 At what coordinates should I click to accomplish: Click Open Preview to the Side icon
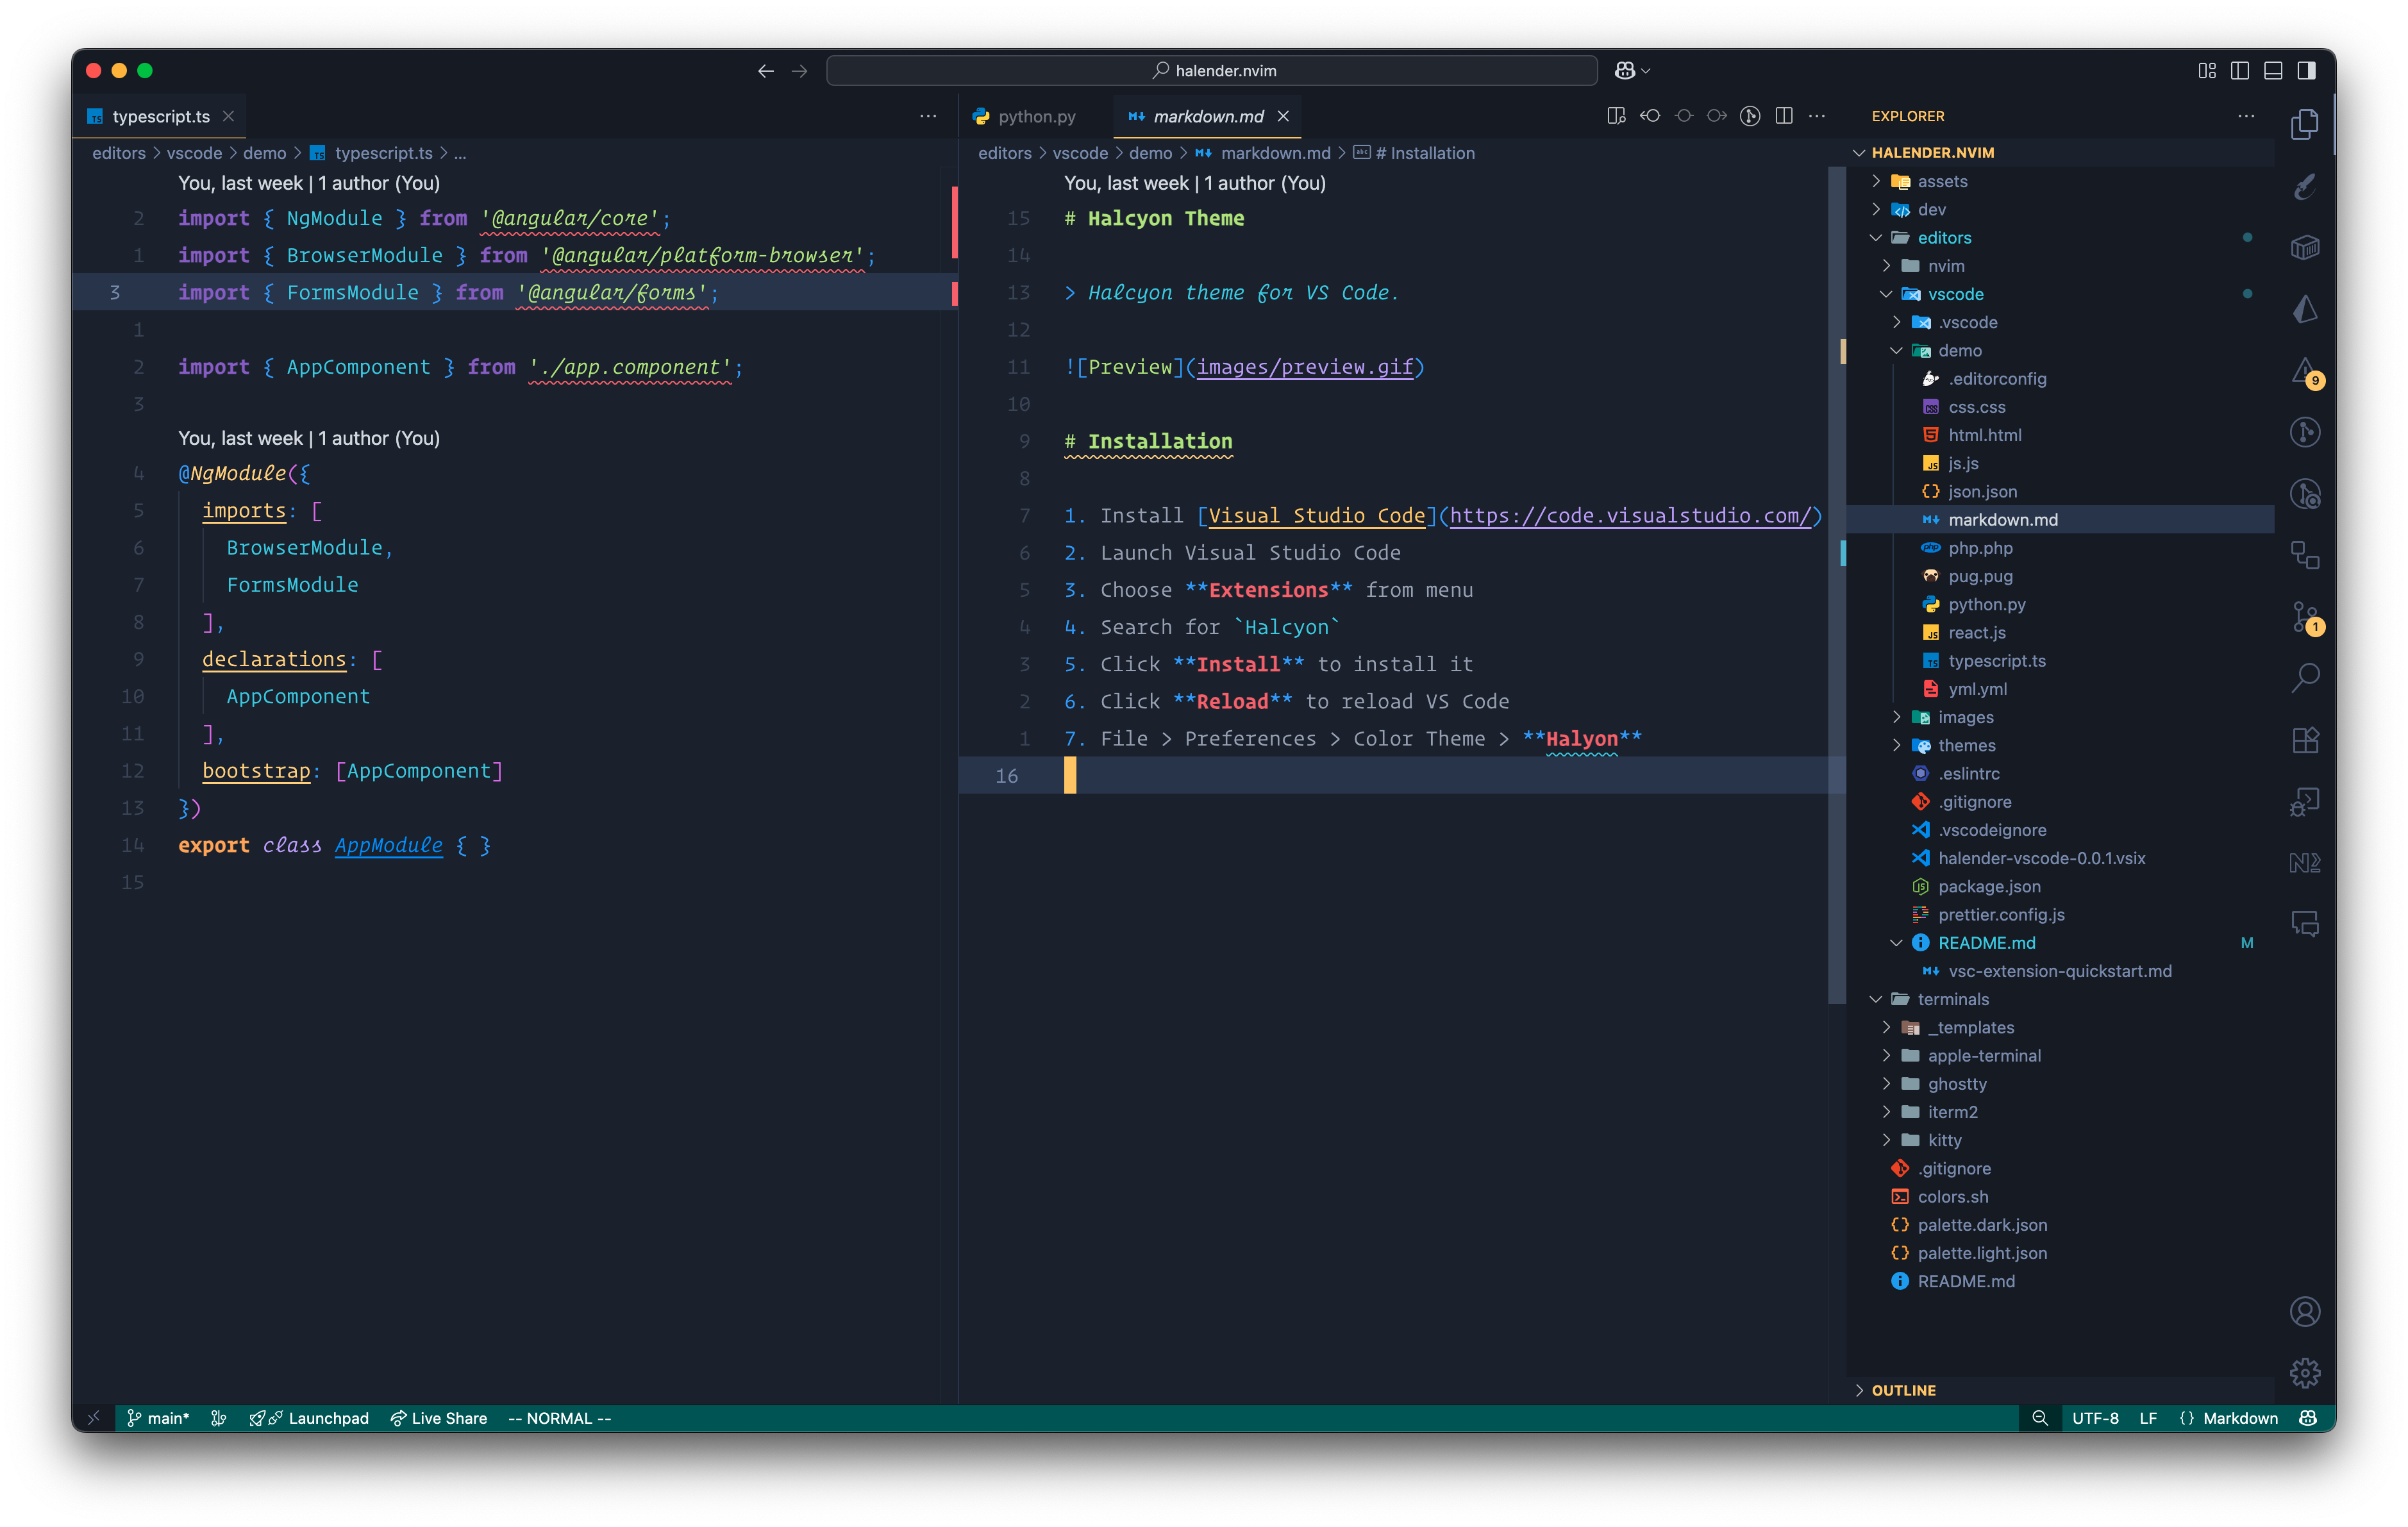tap(1616, 116)
